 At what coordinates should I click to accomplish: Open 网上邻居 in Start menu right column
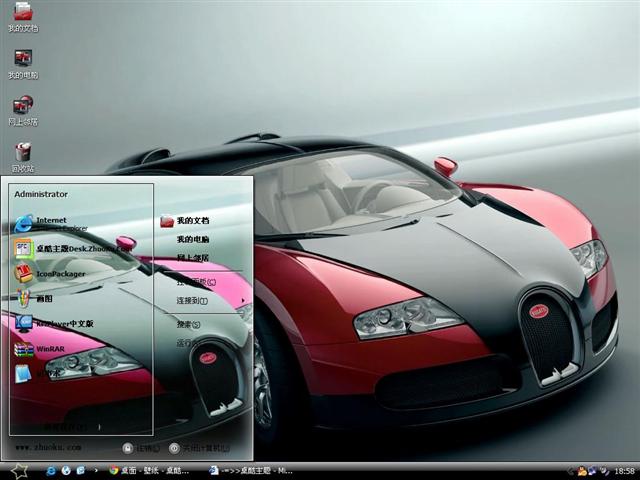(193, 258)
